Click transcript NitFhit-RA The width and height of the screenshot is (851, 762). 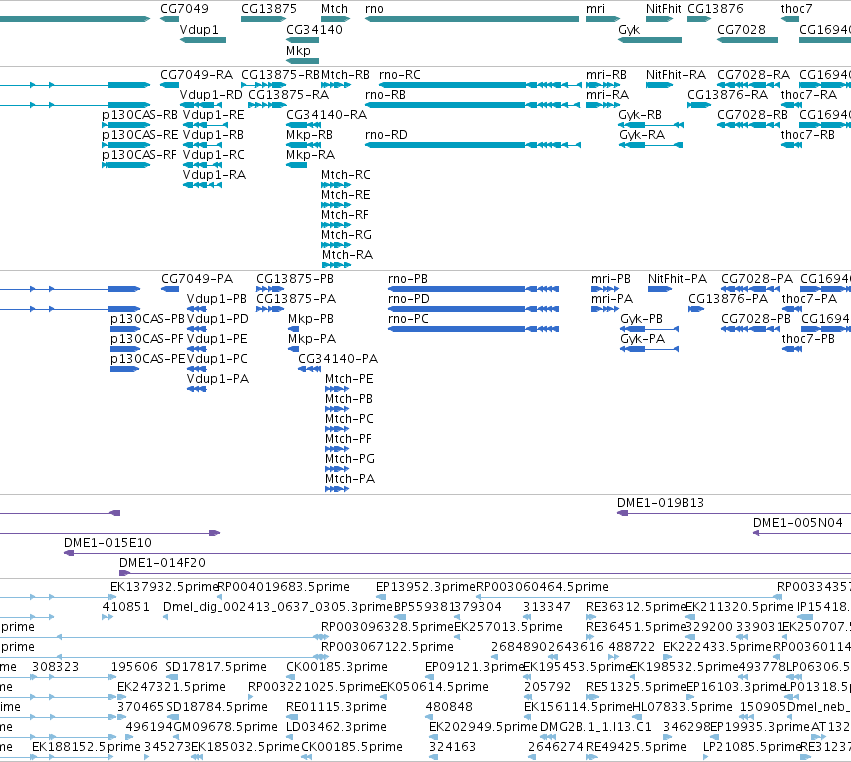point(676,74)
